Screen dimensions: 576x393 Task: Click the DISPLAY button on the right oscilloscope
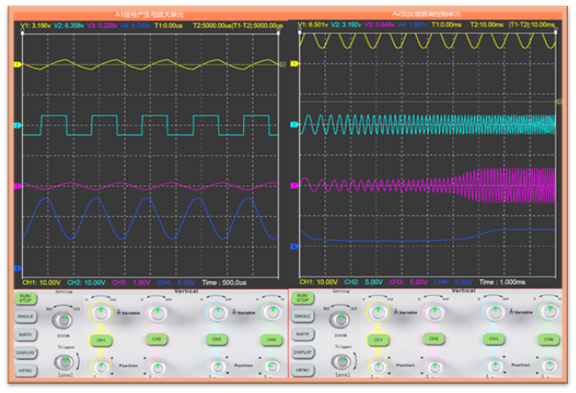[303, 352]
